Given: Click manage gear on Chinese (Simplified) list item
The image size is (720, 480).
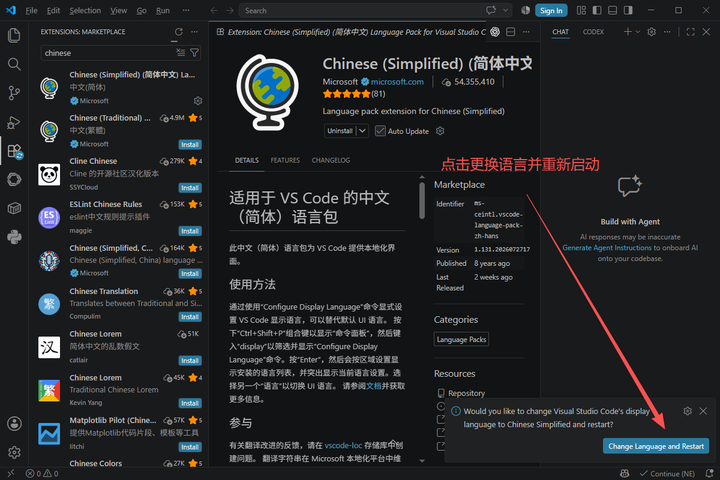Looking at the screenshot, I should tap(198, 101).
